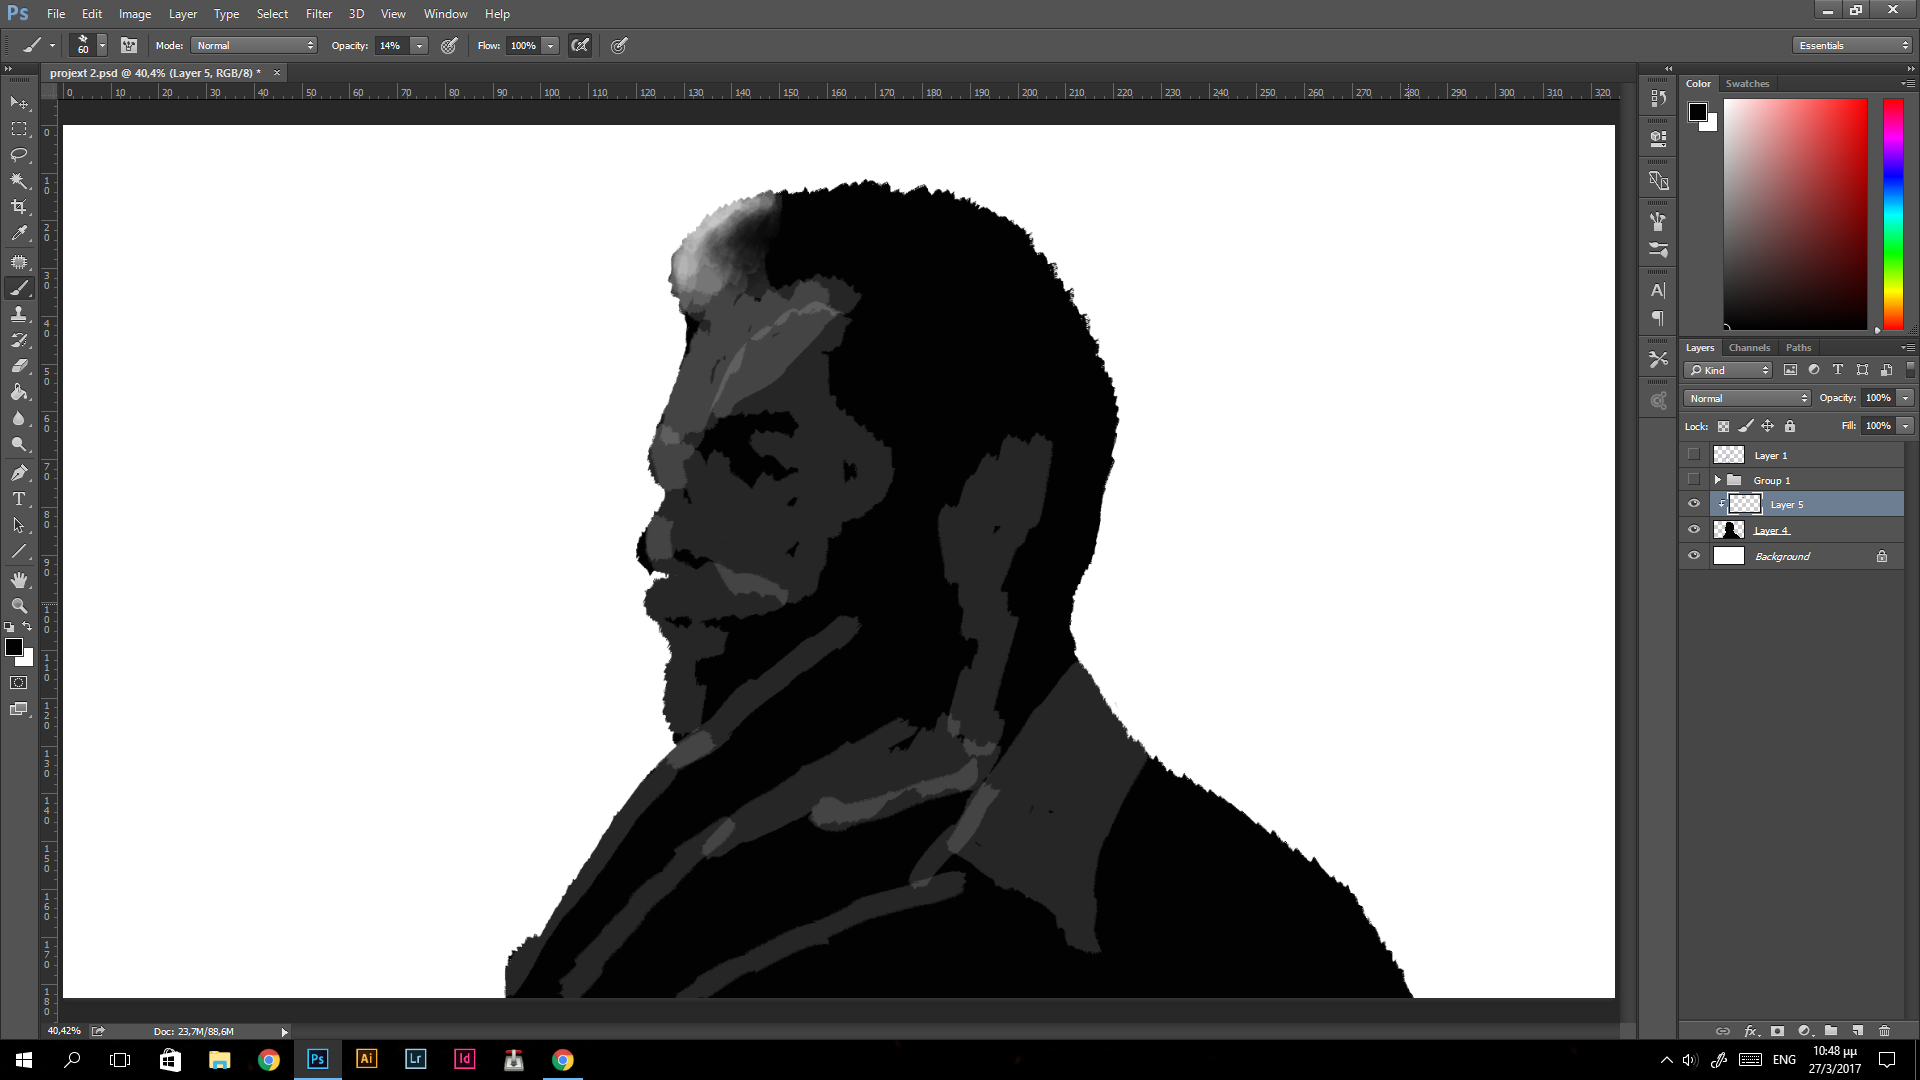This screenshot has height=1080, width=1920.
Task: Select the Pen tool
Action: pyautogui.click(x=19, y=472)
